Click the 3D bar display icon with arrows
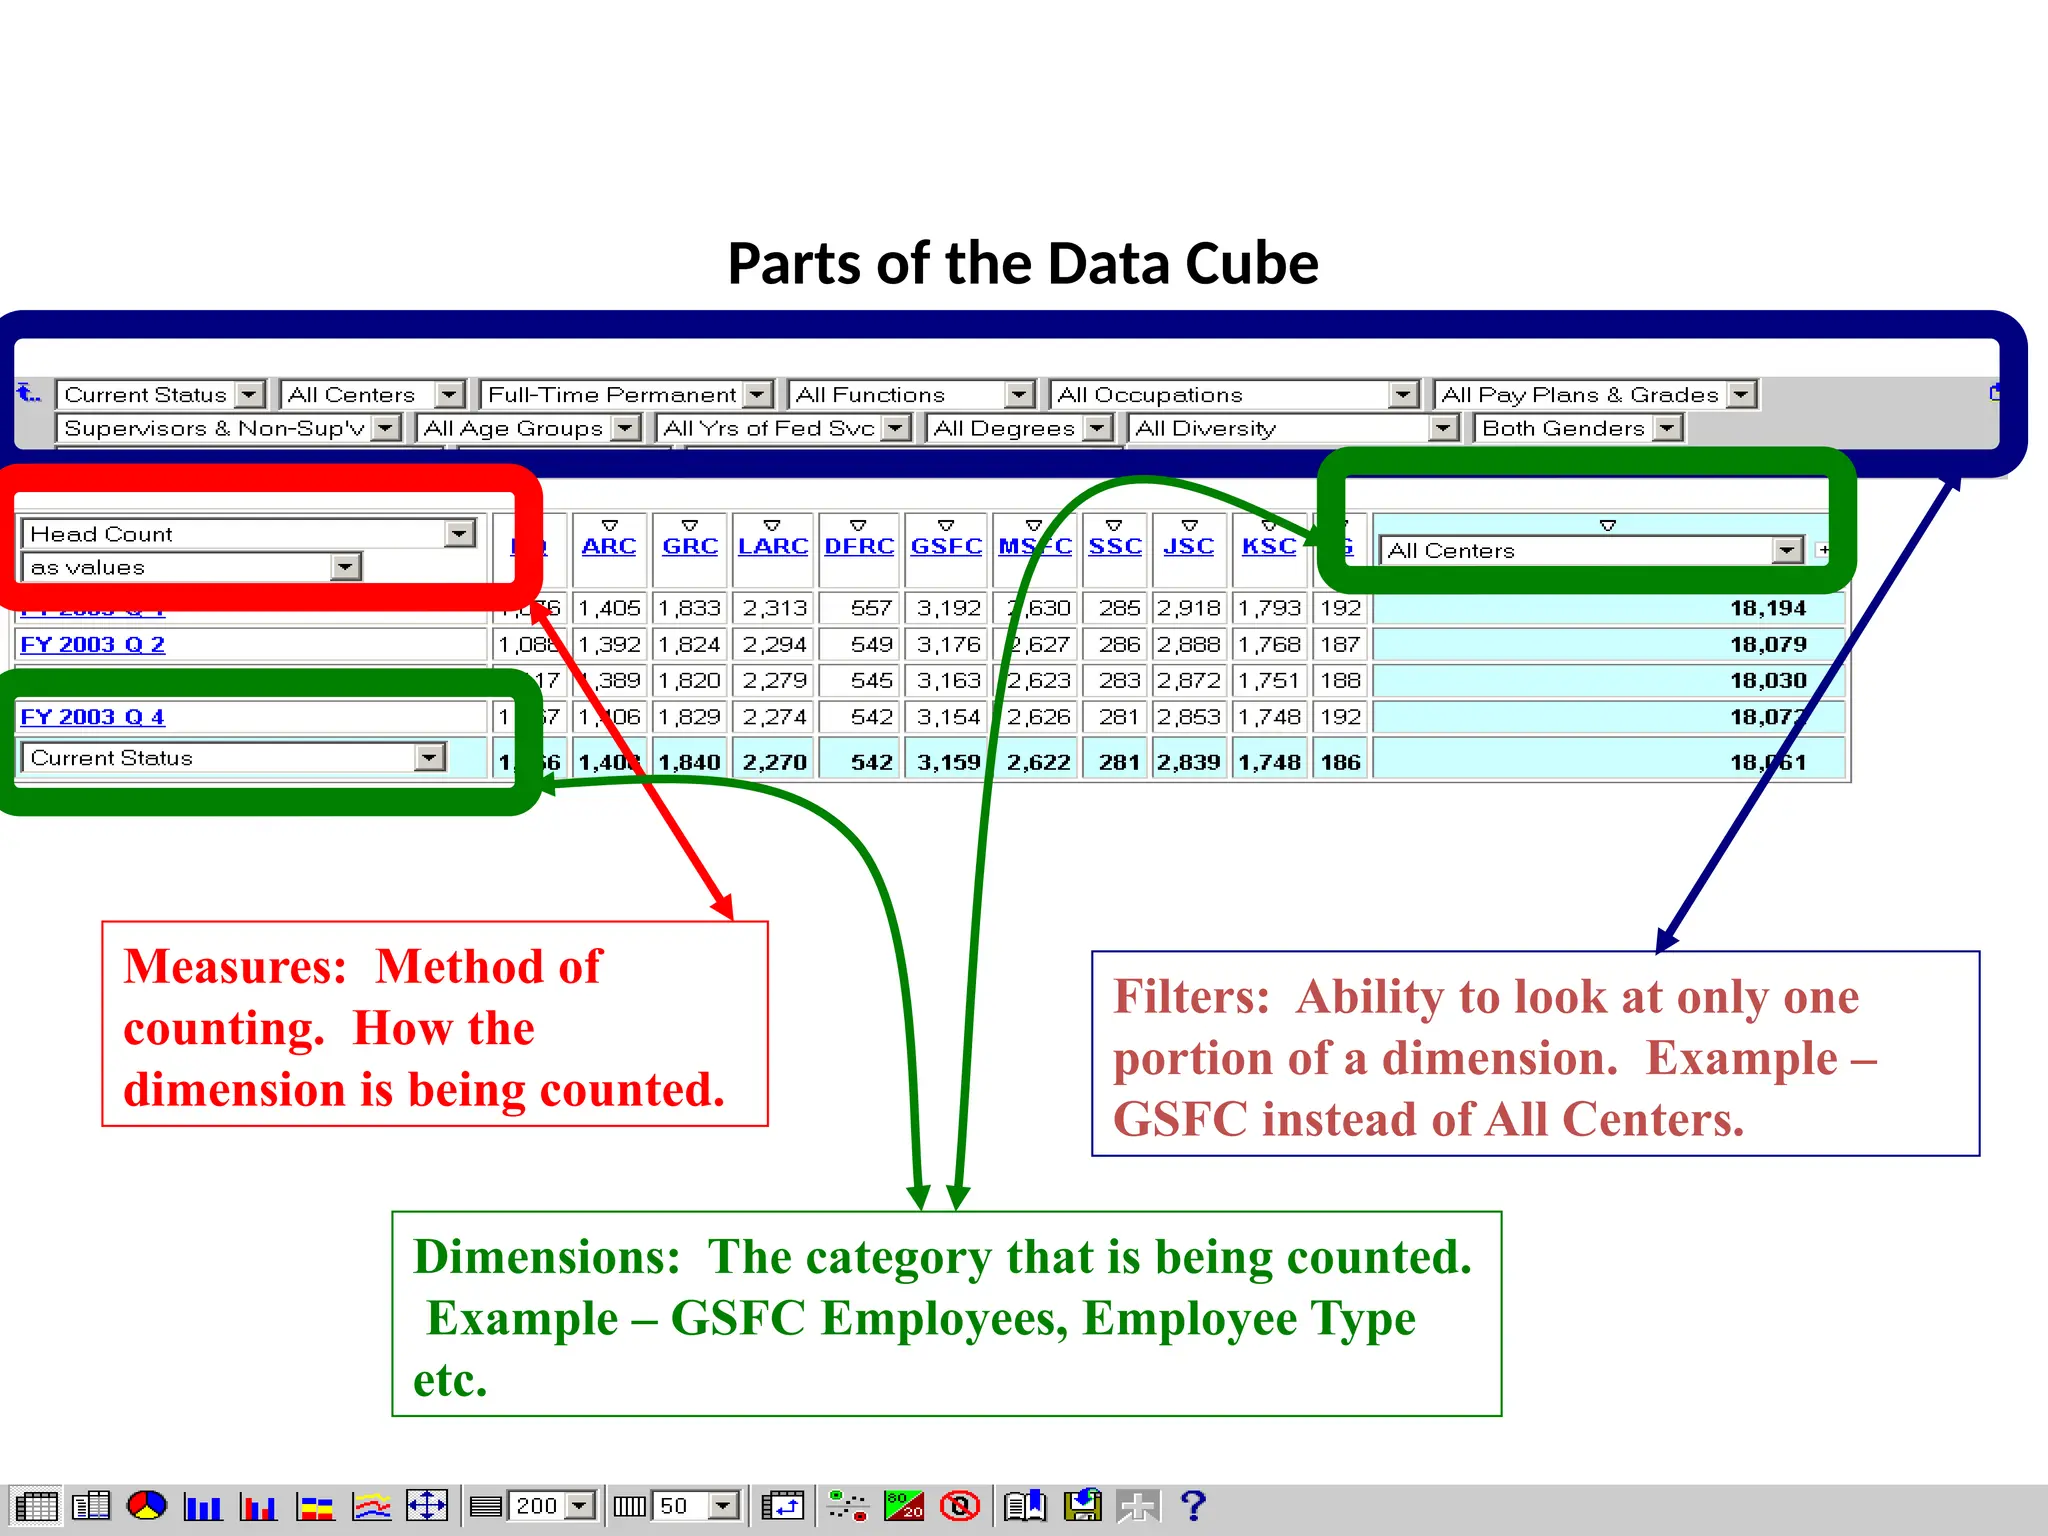 427,1506
